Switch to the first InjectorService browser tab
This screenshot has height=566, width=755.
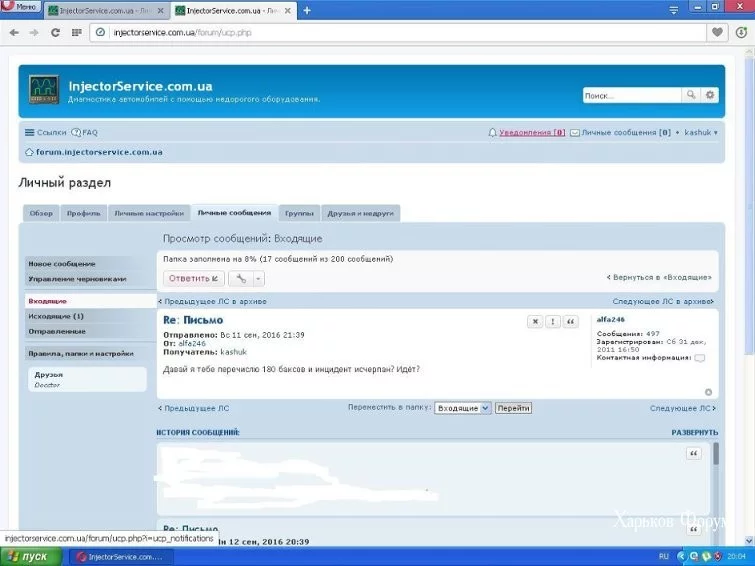107,11
